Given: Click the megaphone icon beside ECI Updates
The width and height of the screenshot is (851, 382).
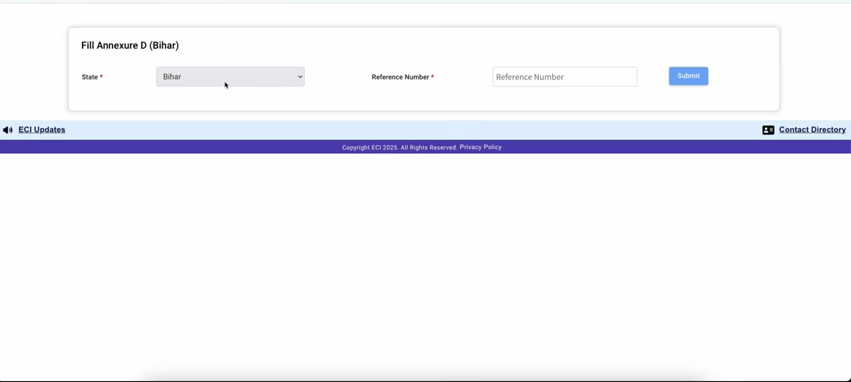Looking at the screenshot, I should pyautogui.click(x=8, y=130).
